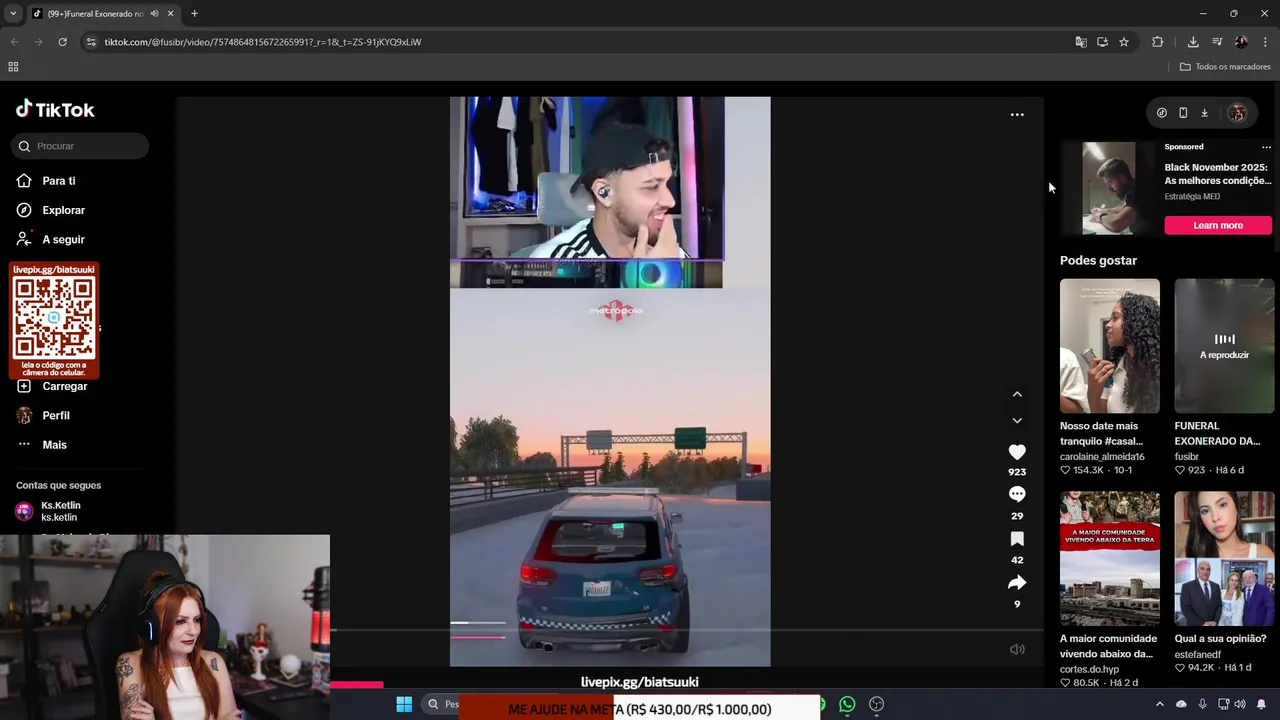Open the Qual a sua opinião thumbnail

[x=1224, y=558]
